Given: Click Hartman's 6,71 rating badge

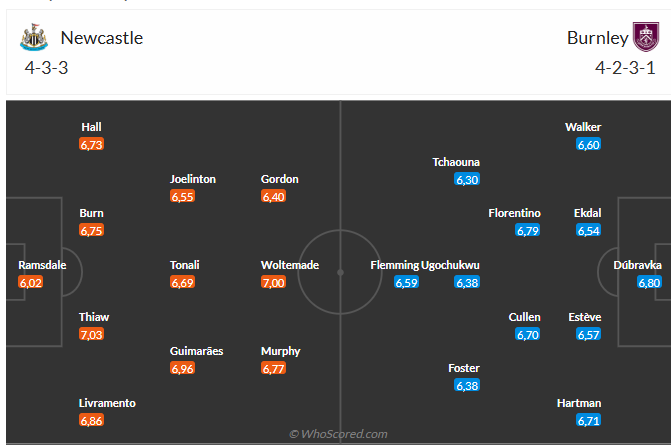Looking at the screenshot, I should point(589,421).
